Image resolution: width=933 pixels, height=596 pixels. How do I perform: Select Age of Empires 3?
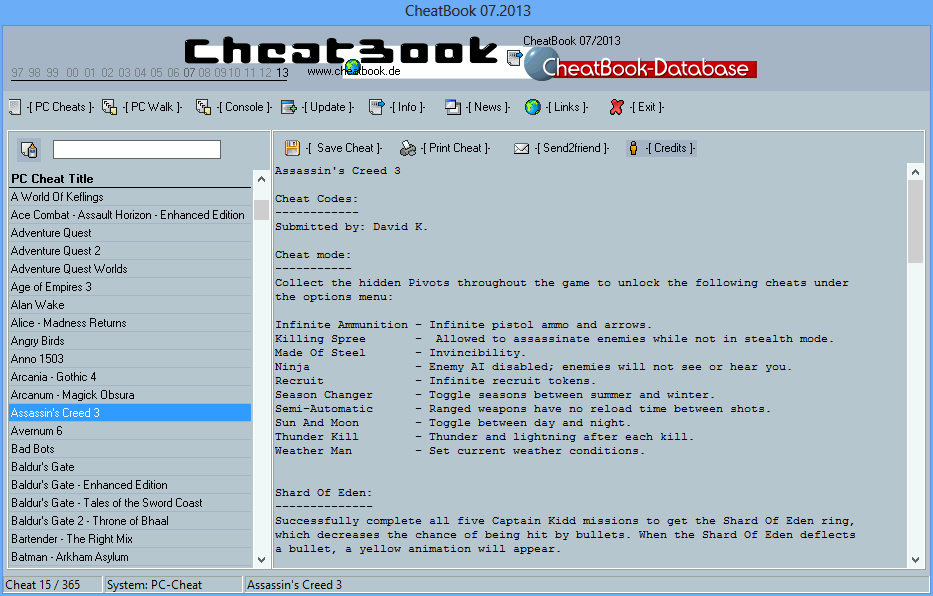[130, 287]
